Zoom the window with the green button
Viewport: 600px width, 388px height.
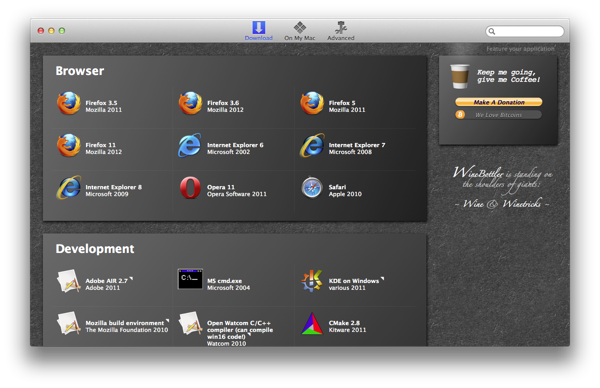62,31
